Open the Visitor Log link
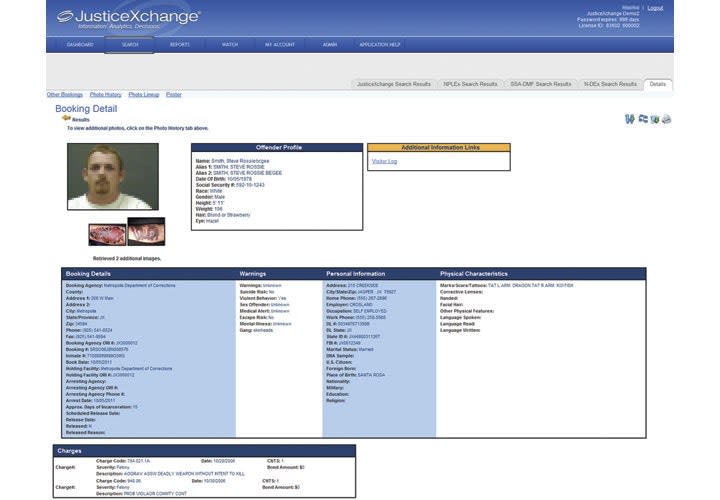 coord(384,161)
